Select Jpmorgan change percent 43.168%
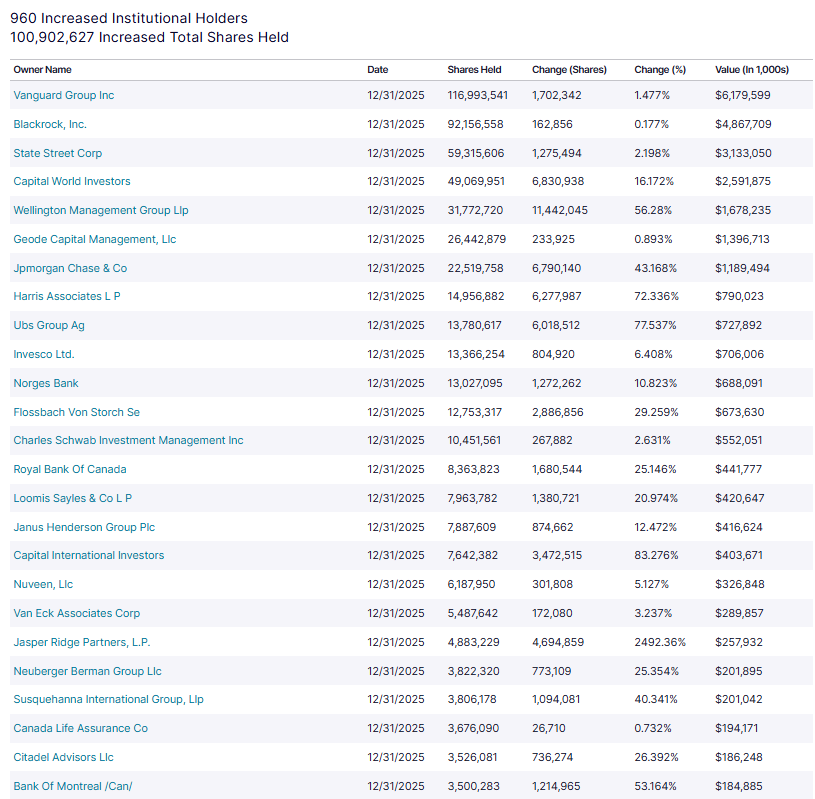The width and height of the screenshot is (815, 799). coord(655,268)
